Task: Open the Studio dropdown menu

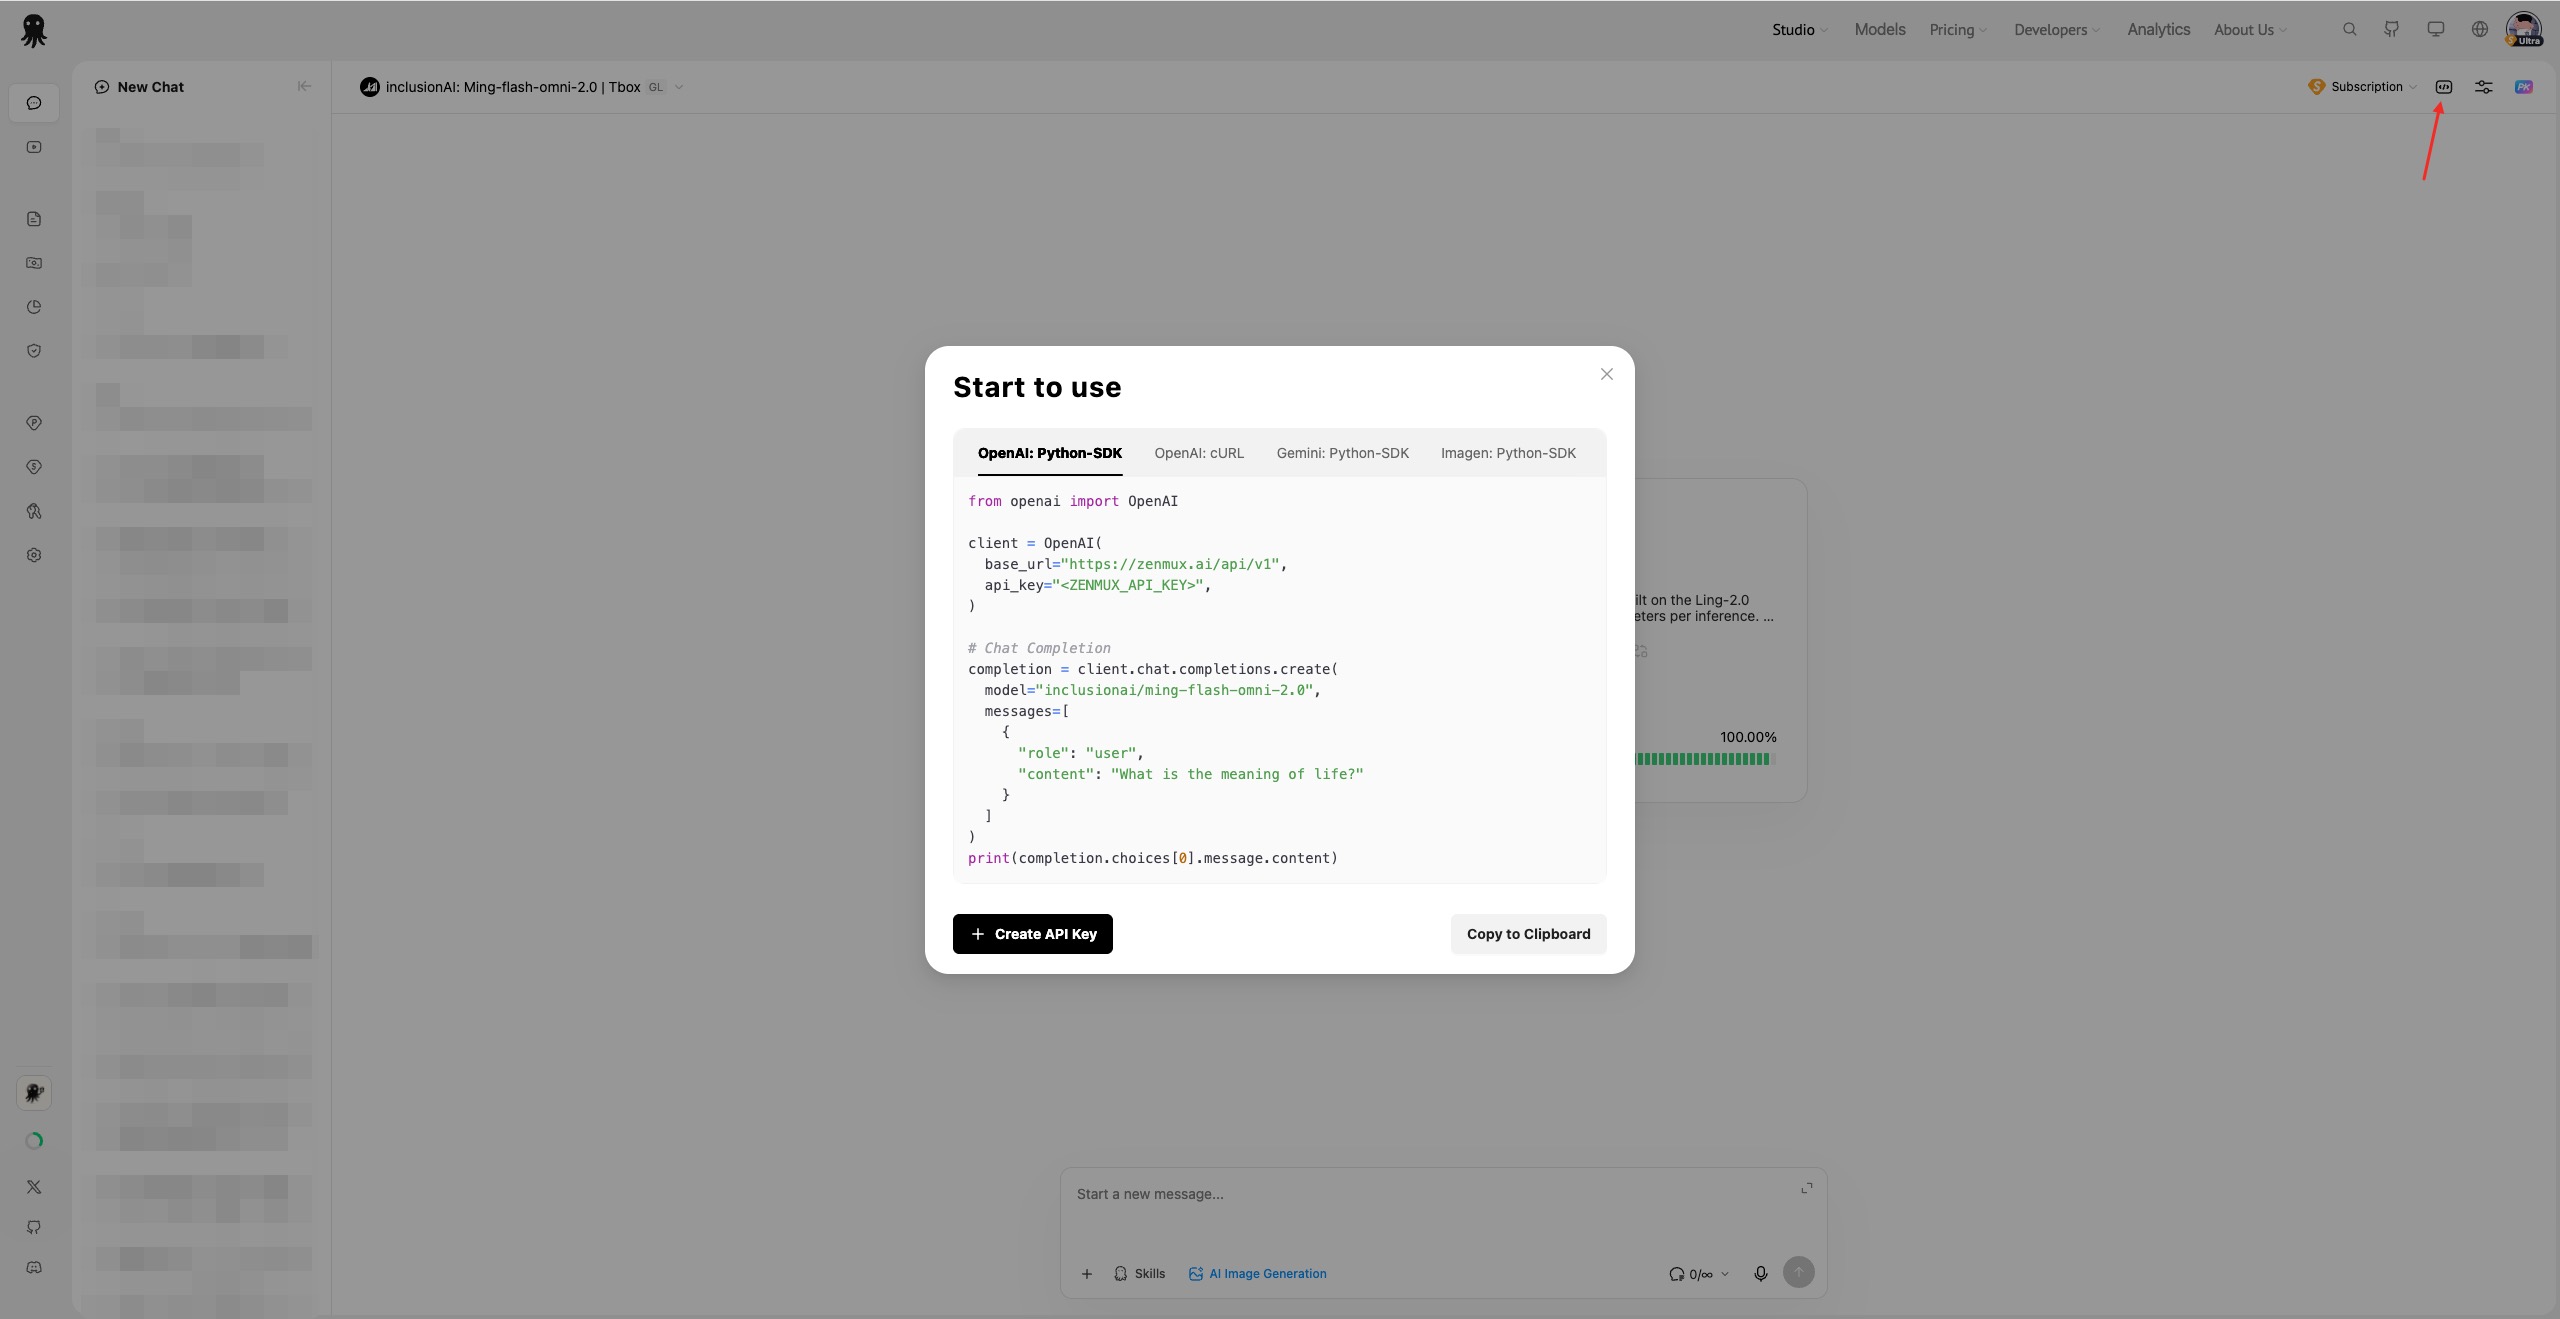Action: pos(1800,30)
